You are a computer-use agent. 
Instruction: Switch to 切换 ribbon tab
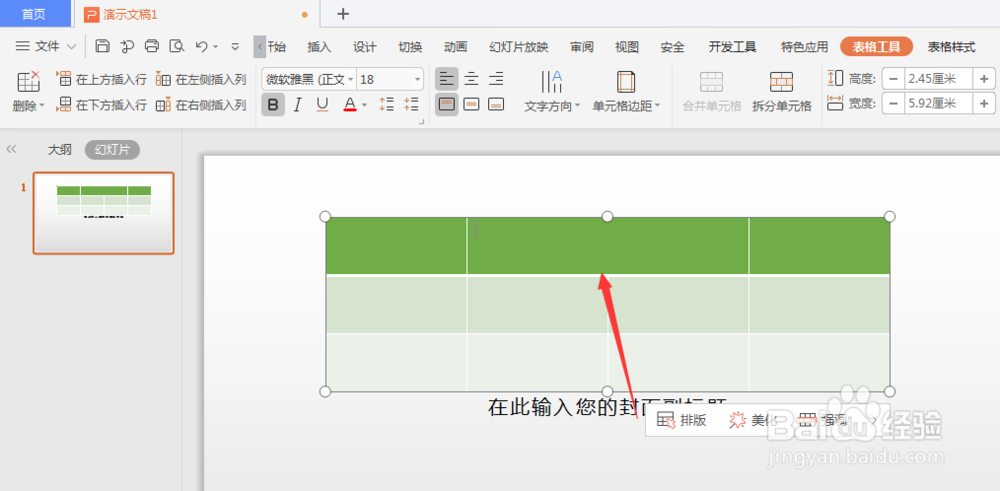[x=410, y=47]
